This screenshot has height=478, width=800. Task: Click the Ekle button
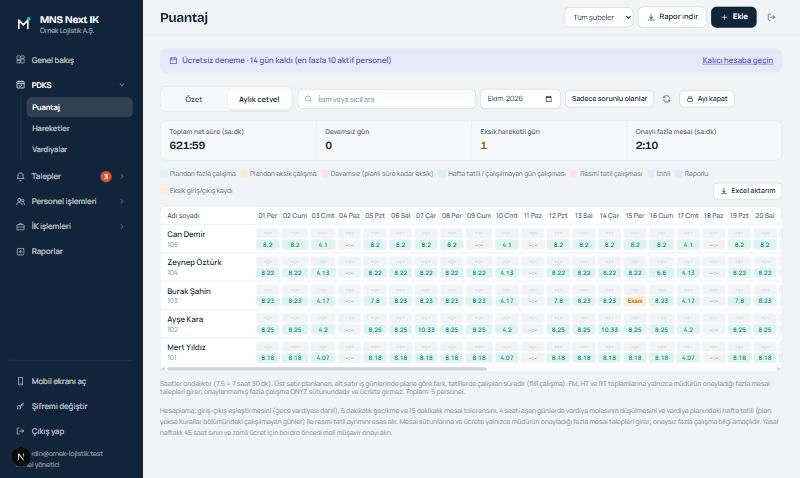[x=734, y=17]
